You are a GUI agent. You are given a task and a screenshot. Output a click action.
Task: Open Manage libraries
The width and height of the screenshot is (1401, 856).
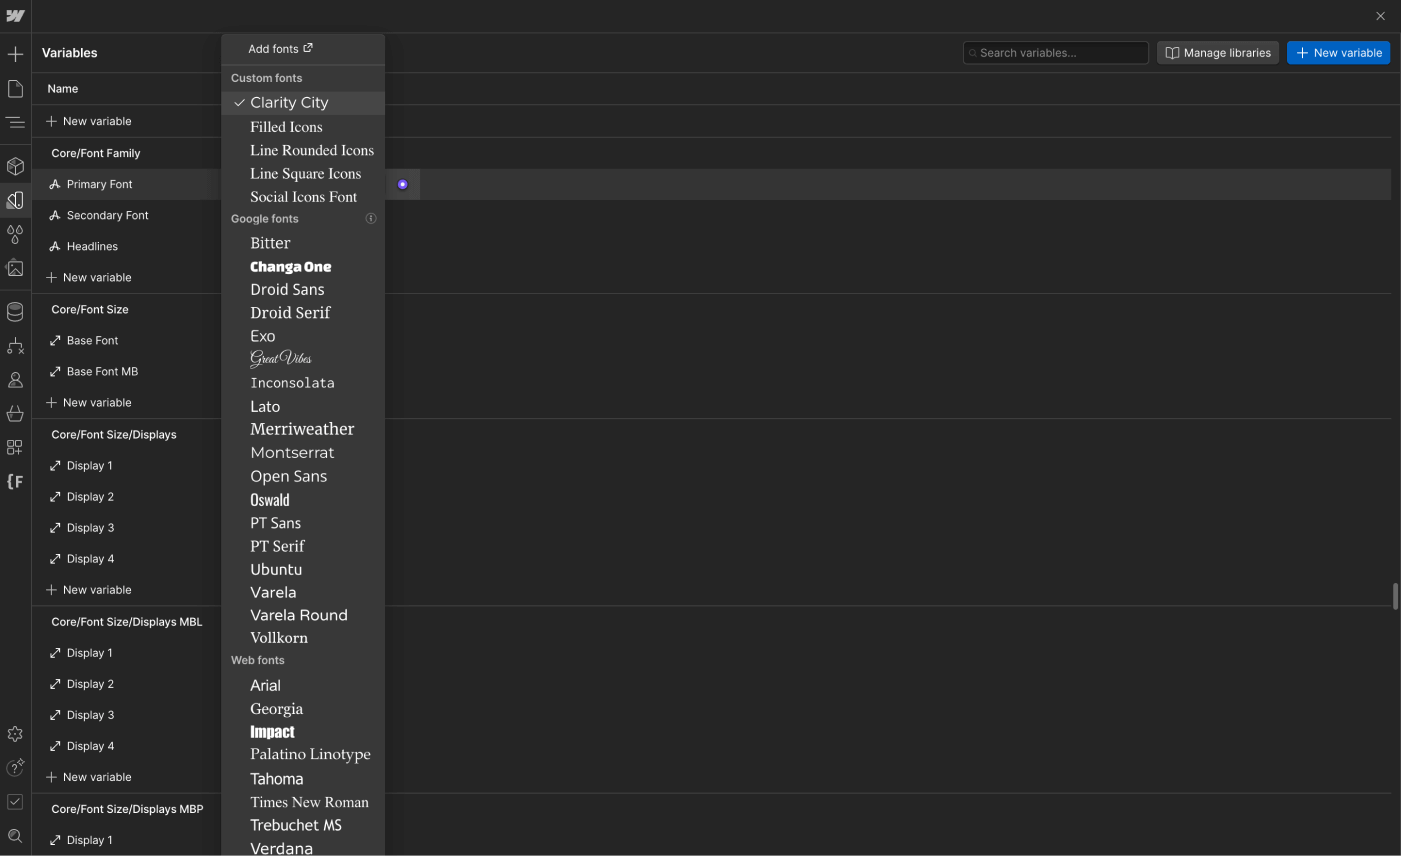(x=1217, y=53)
